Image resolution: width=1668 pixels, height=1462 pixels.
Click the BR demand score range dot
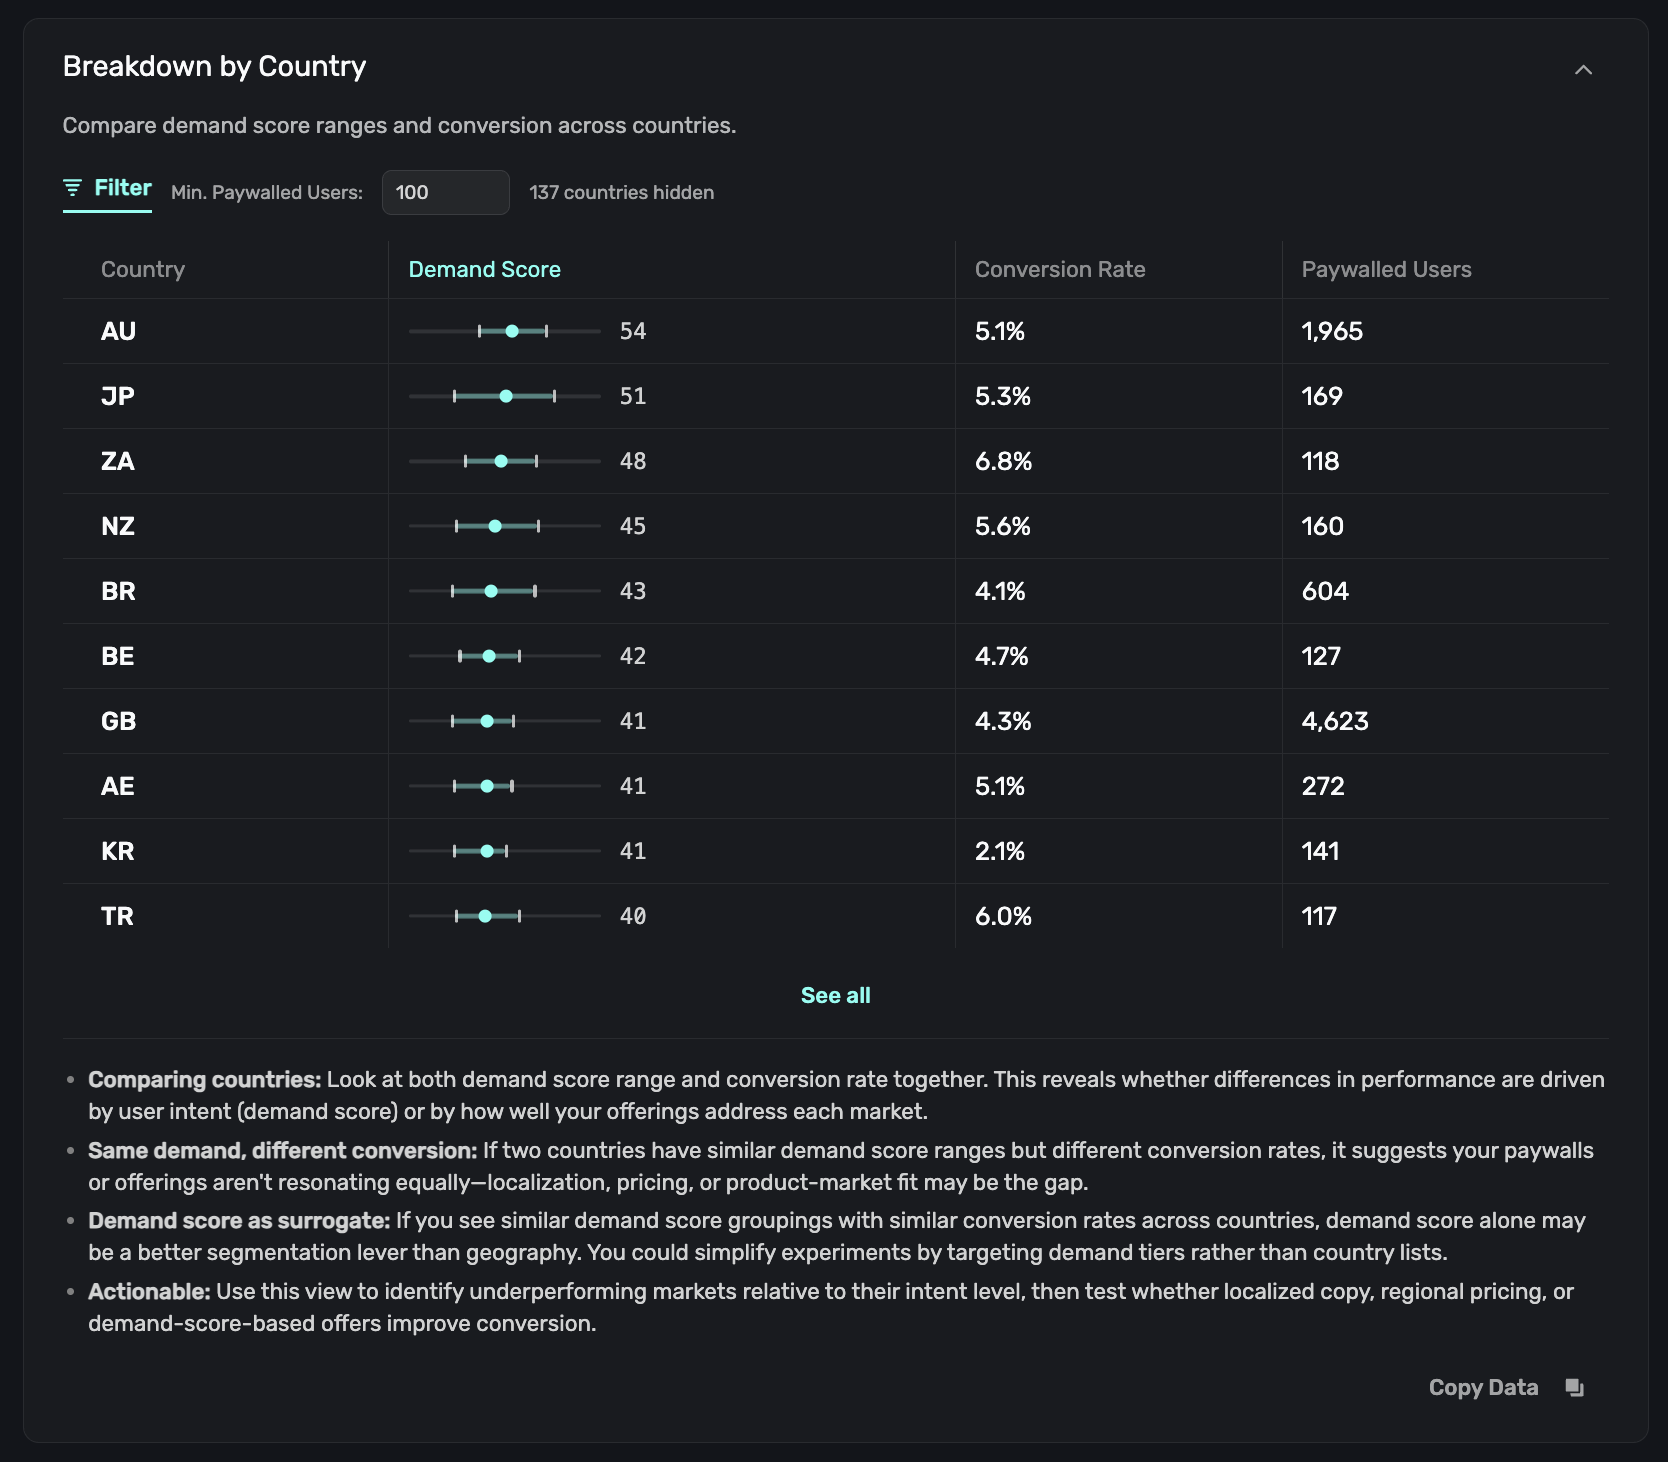coord(491,591)
